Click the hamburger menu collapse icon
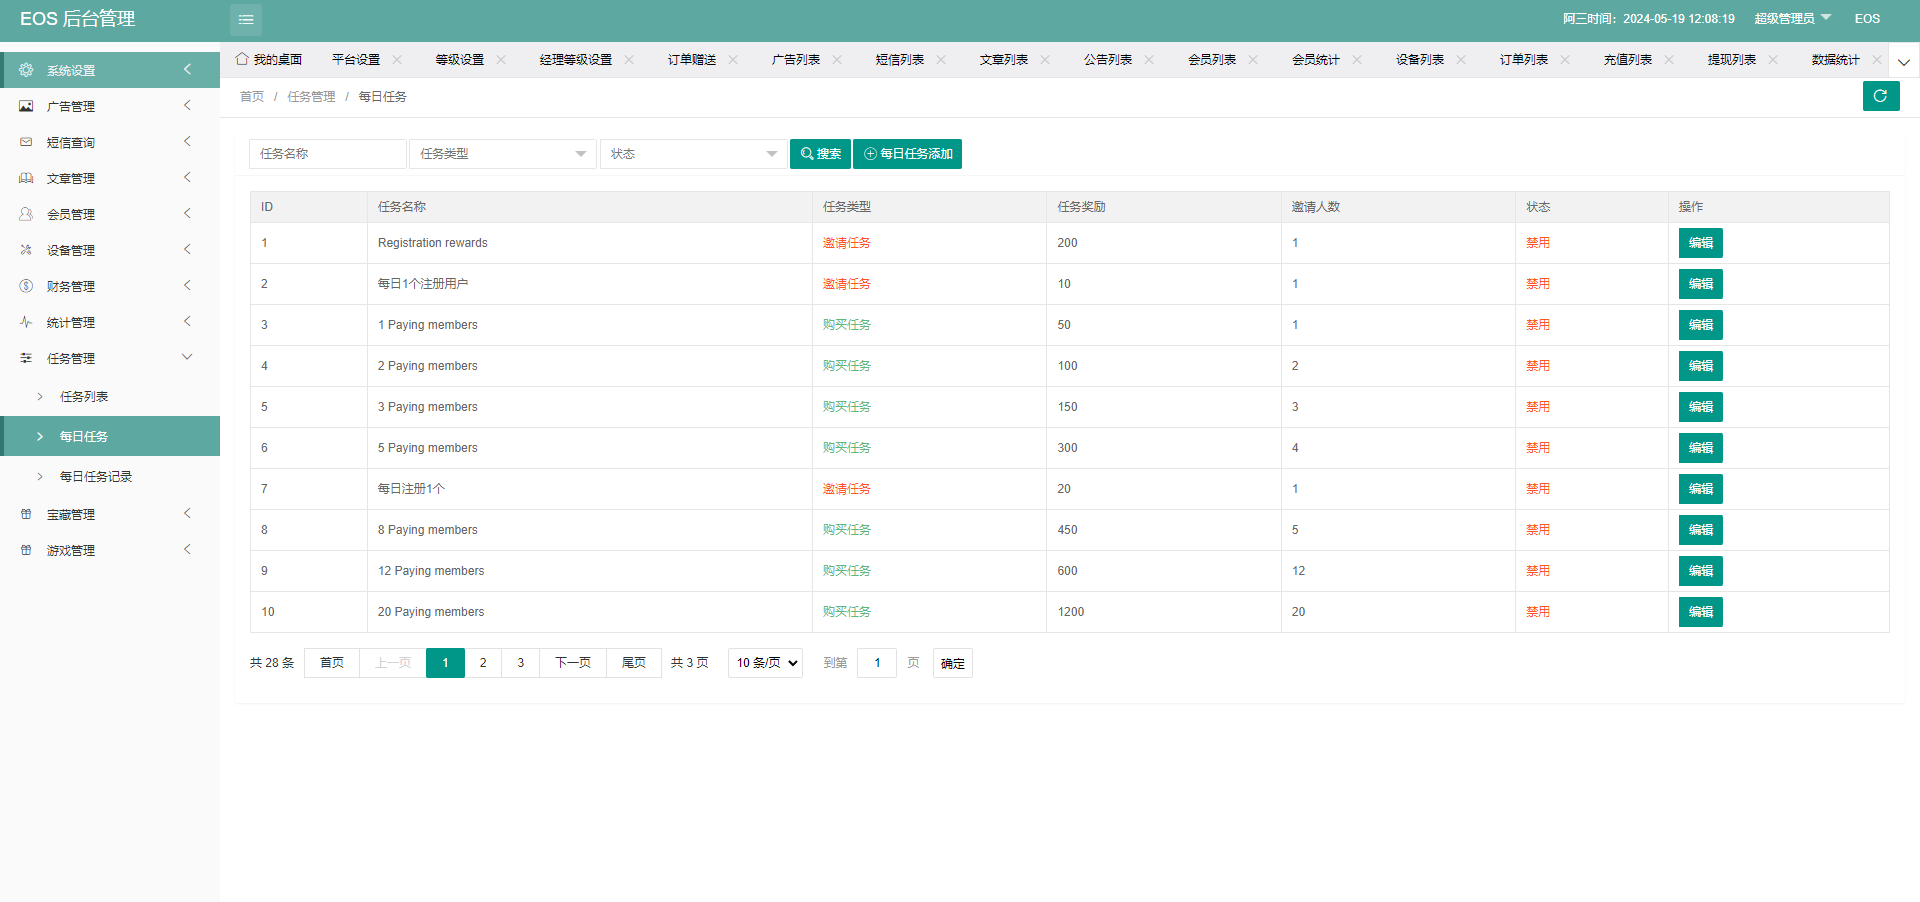Screen dimensions: 1920x902 click(x=246, y=20)
